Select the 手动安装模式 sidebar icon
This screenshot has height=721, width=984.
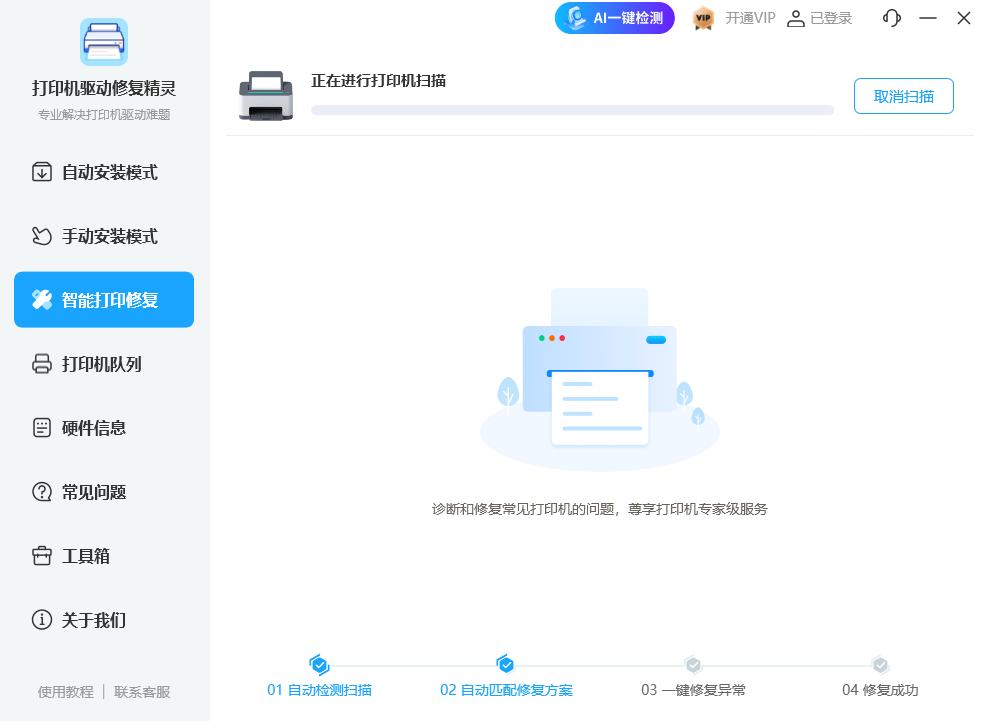click(40, 235)
